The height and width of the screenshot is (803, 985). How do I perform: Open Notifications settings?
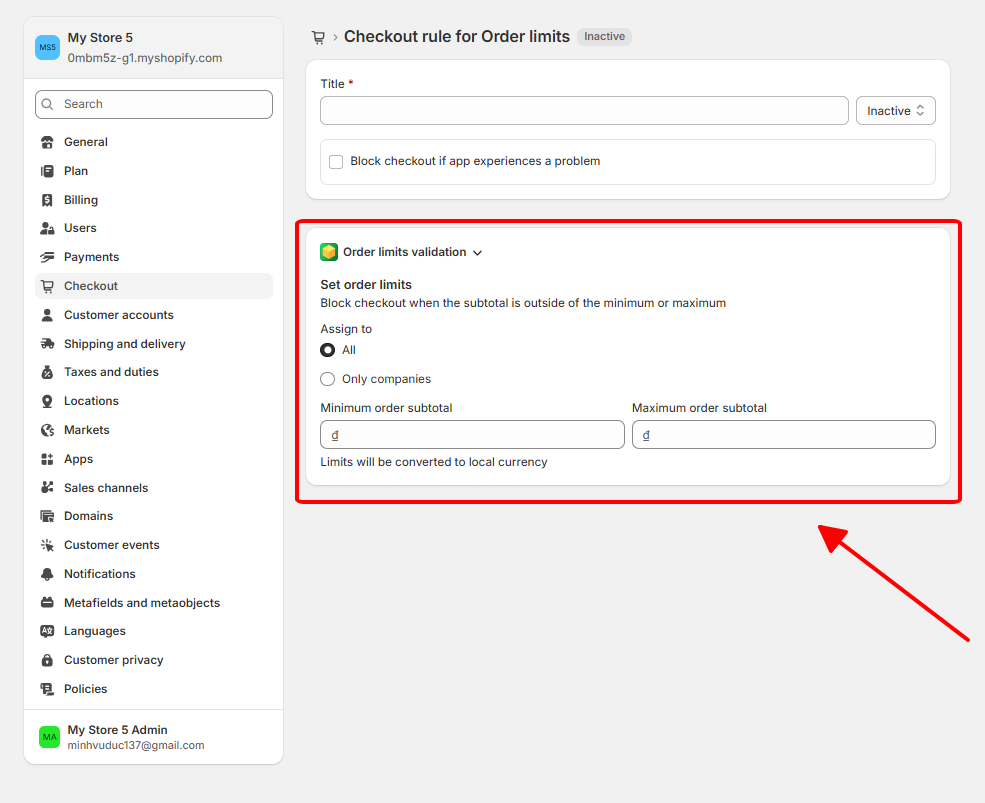coord(154,574)
